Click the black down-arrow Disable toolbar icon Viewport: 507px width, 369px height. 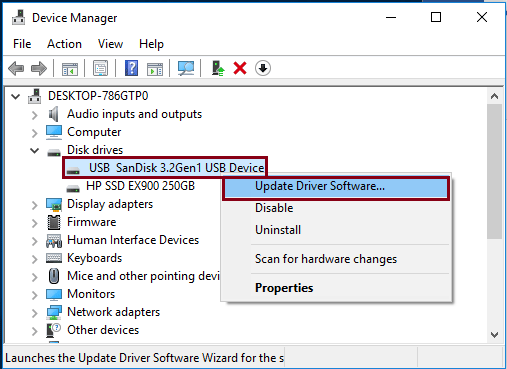[x=263, y=68]
